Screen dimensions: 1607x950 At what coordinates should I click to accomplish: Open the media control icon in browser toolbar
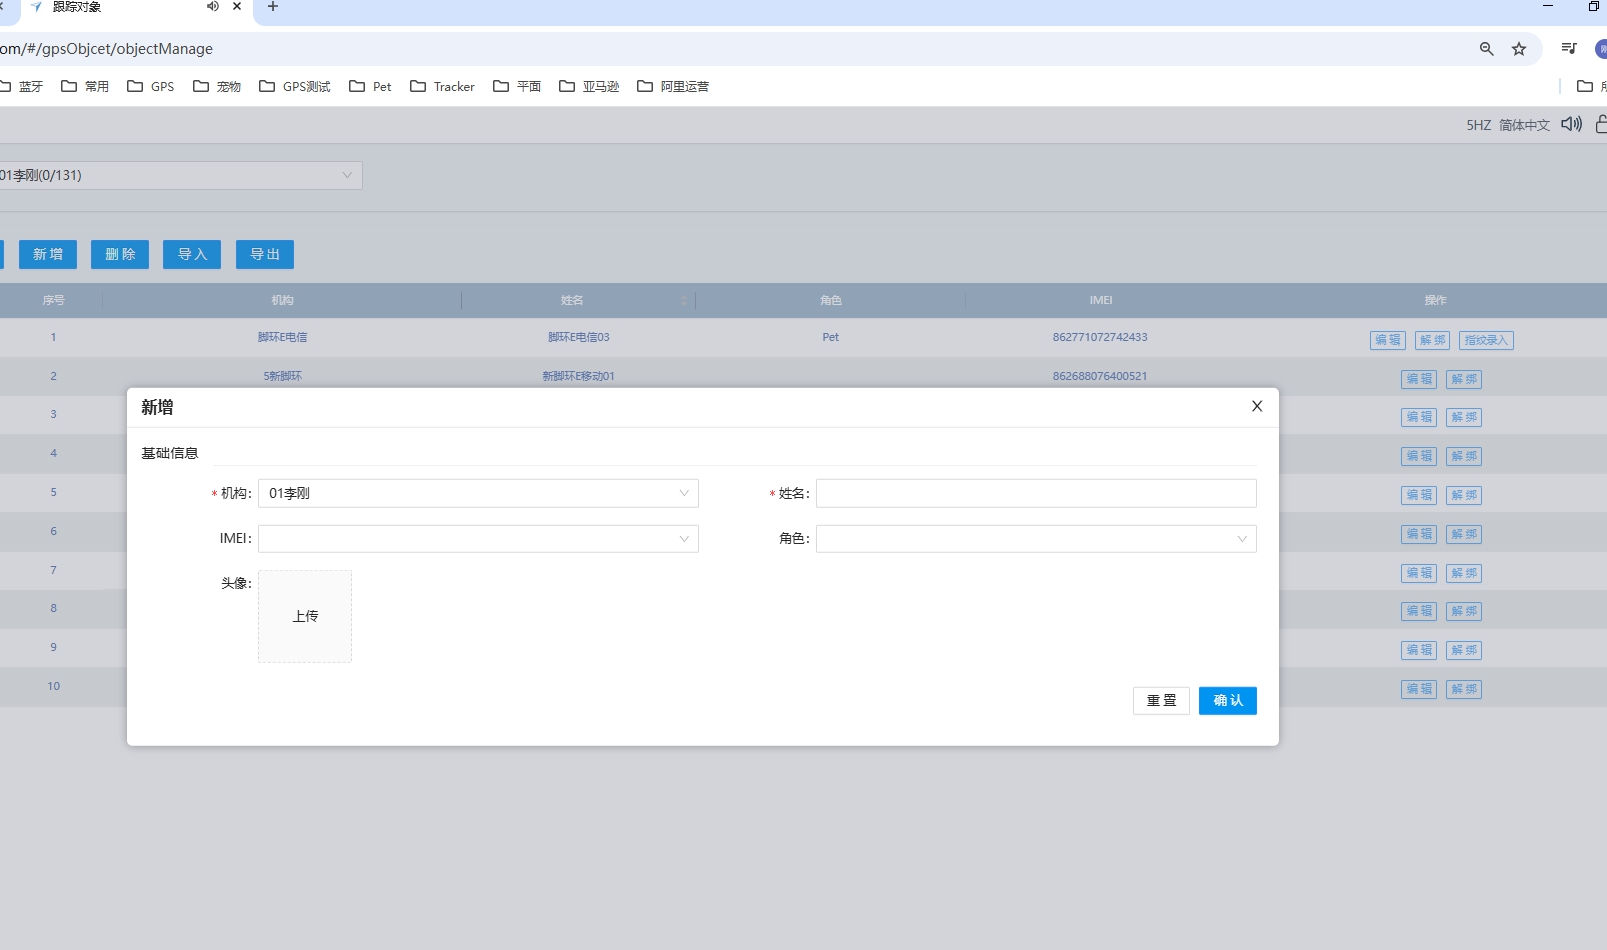[x=1569, y=49]
